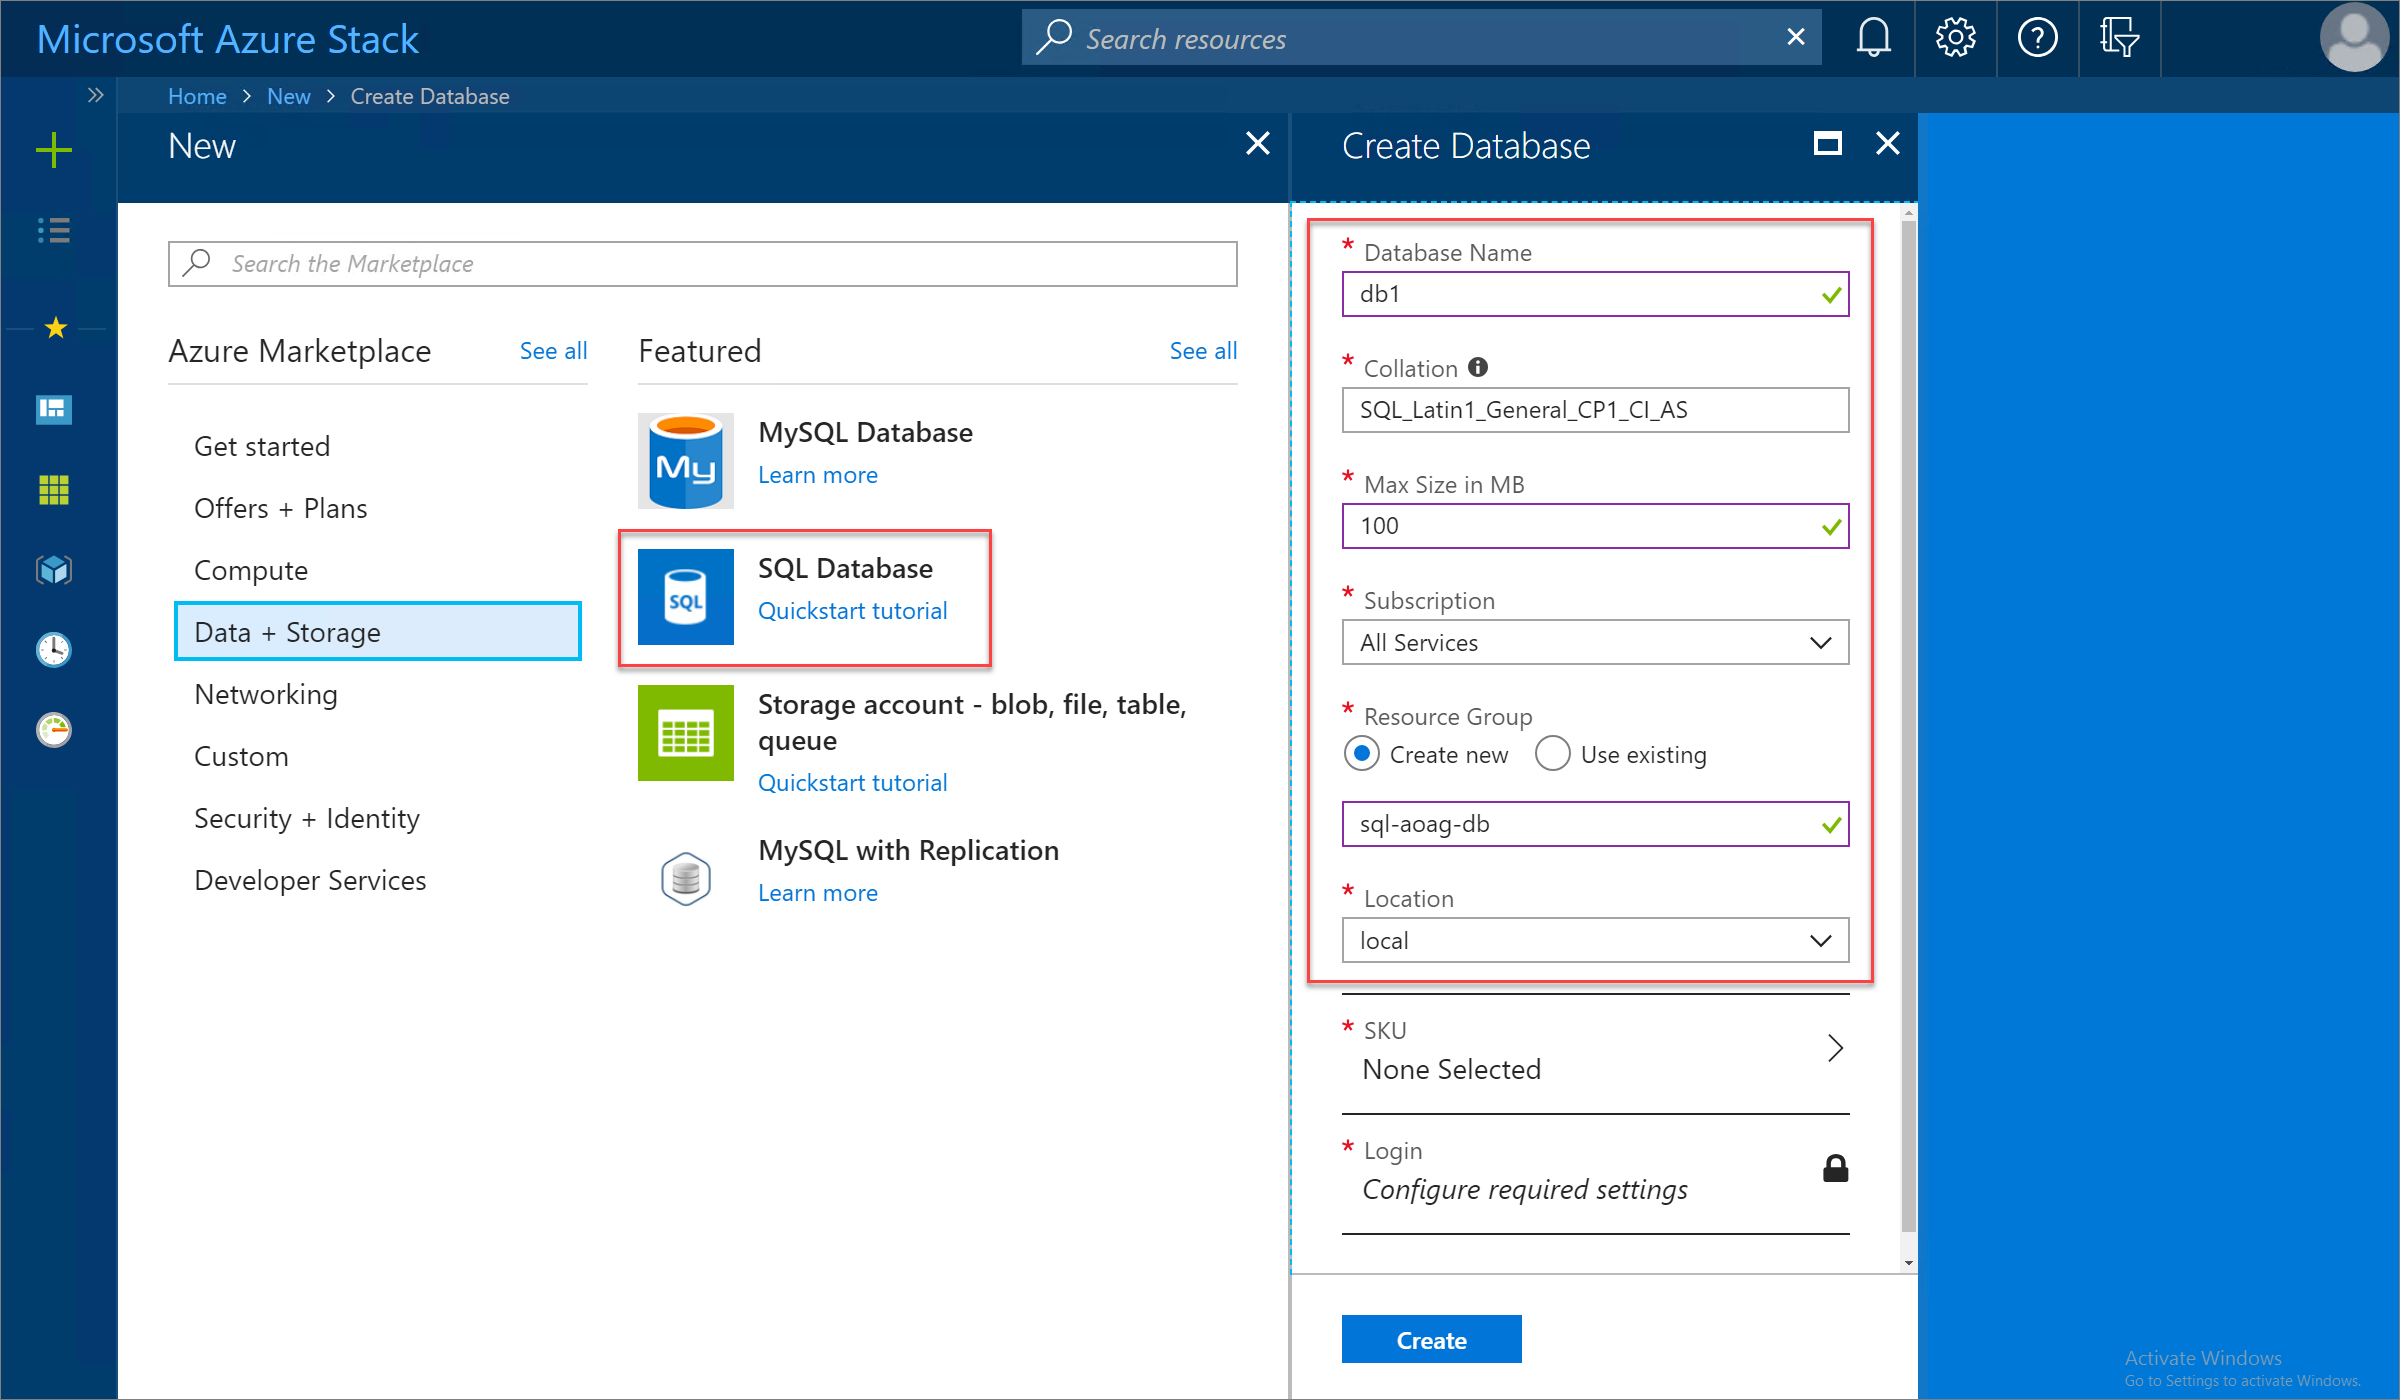Click See all in the Featured section
The height and width of the screenshot is (1400, 2400).
1202,350
